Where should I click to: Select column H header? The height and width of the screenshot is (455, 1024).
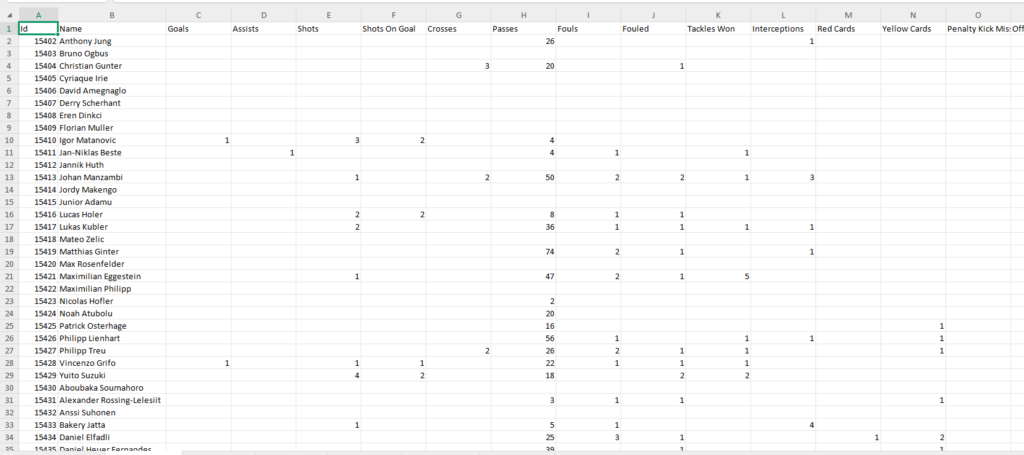coord(523,15)
